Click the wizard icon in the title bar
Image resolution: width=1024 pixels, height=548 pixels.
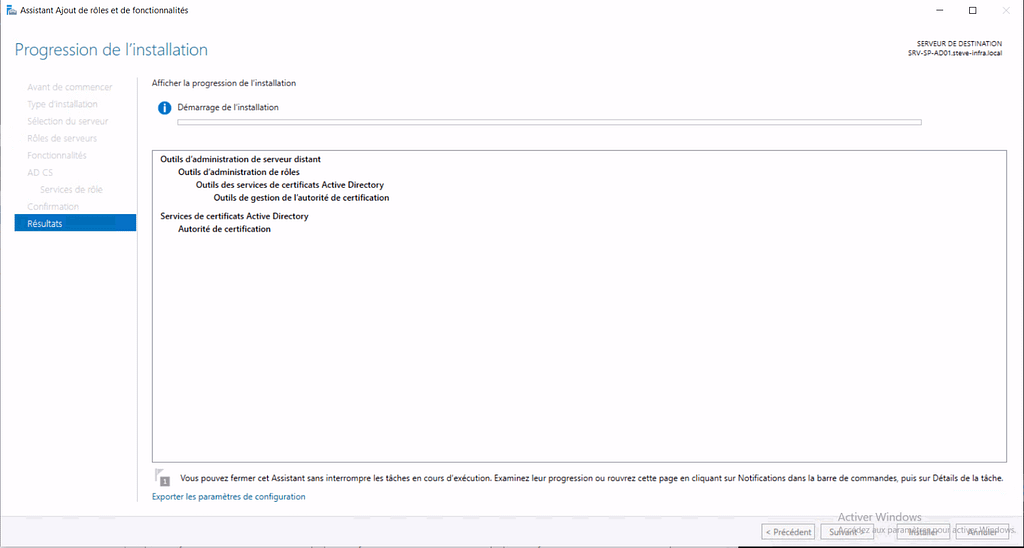pyautogui.click(x=11, y=10)
